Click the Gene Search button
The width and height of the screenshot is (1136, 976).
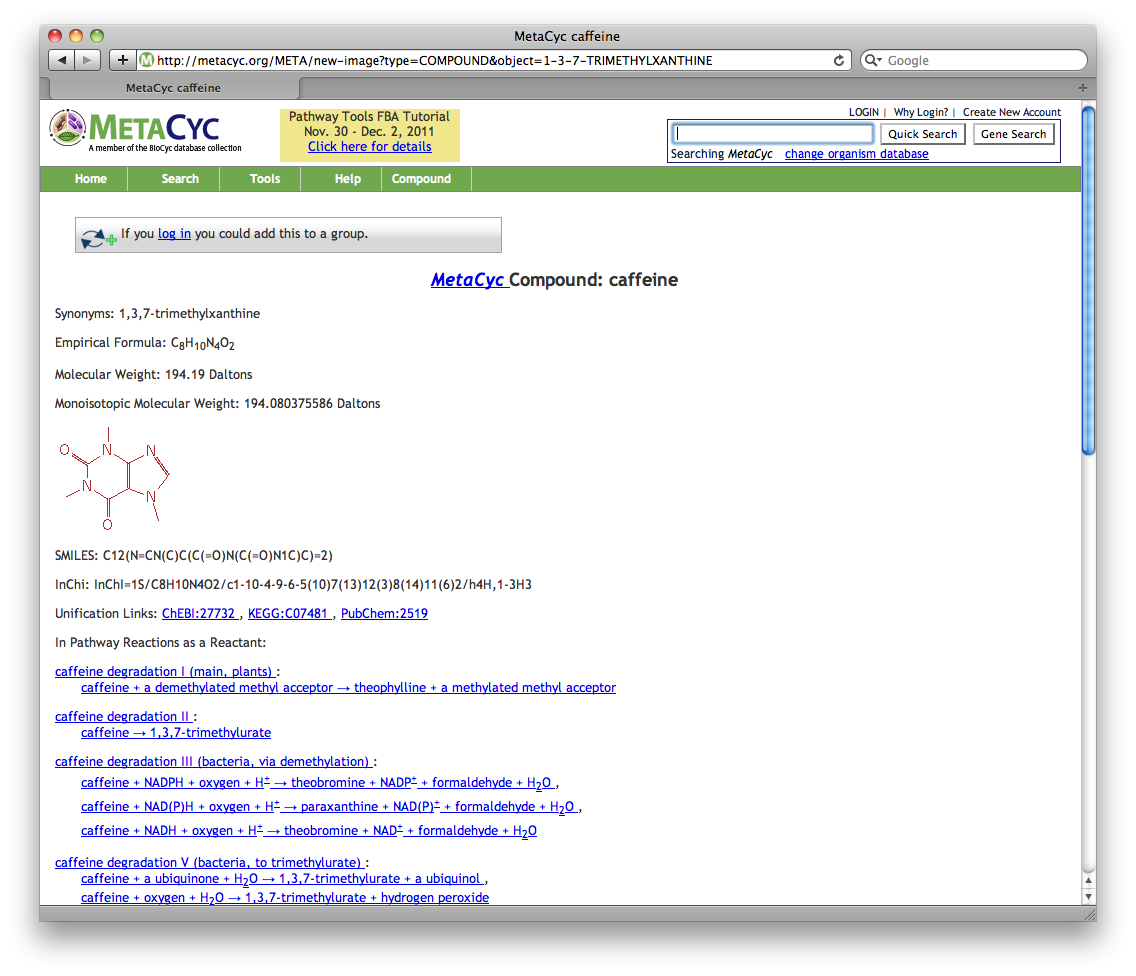tap(1013, 134)
